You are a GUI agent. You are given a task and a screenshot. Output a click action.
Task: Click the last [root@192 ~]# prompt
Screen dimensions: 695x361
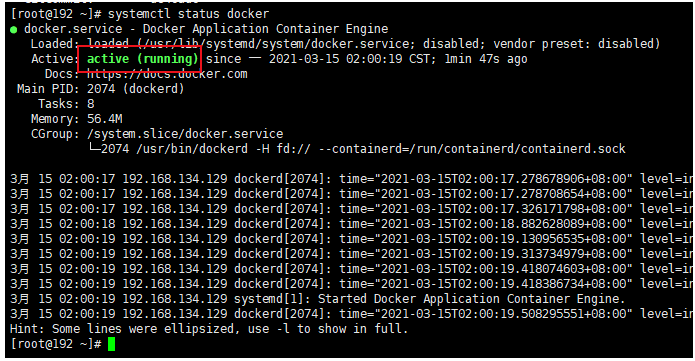coord(56,344)
